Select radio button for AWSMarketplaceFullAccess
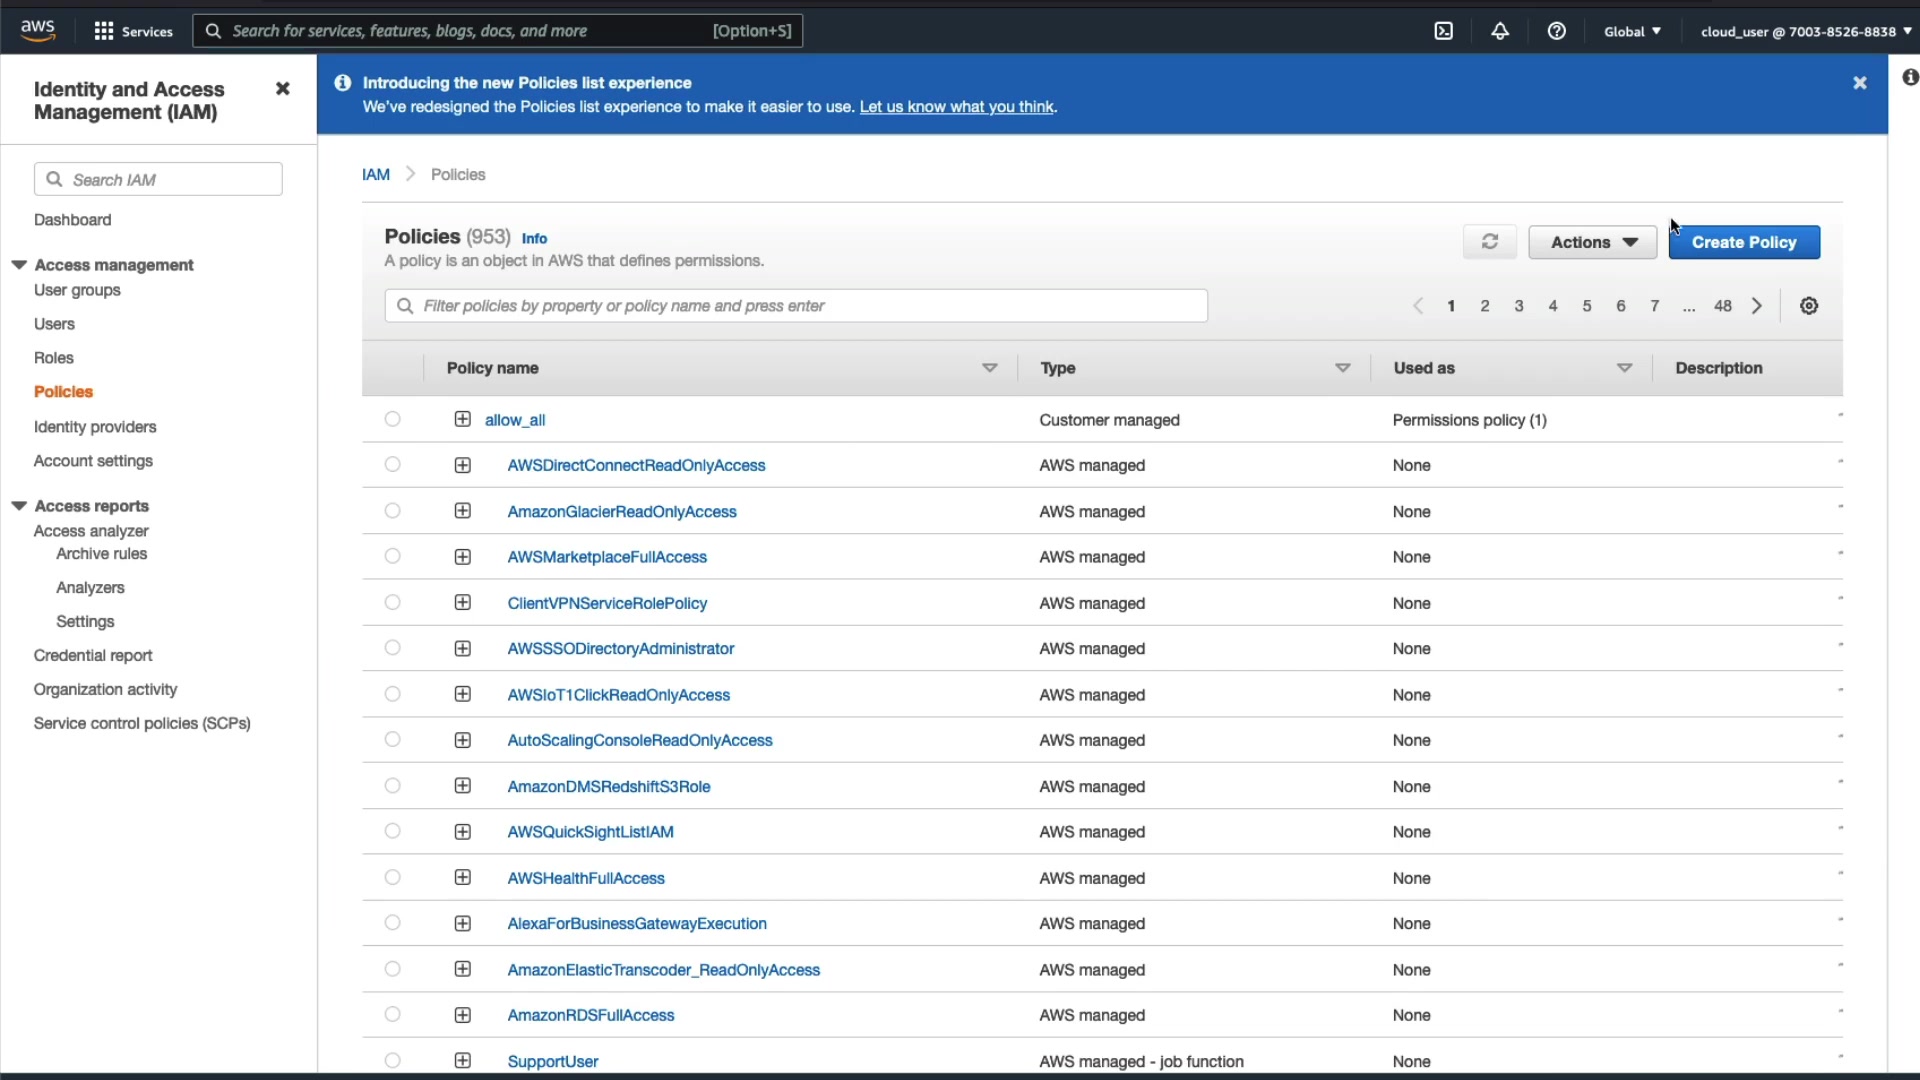Viewport: 1920px width, 1080px height. coord(392,556)
